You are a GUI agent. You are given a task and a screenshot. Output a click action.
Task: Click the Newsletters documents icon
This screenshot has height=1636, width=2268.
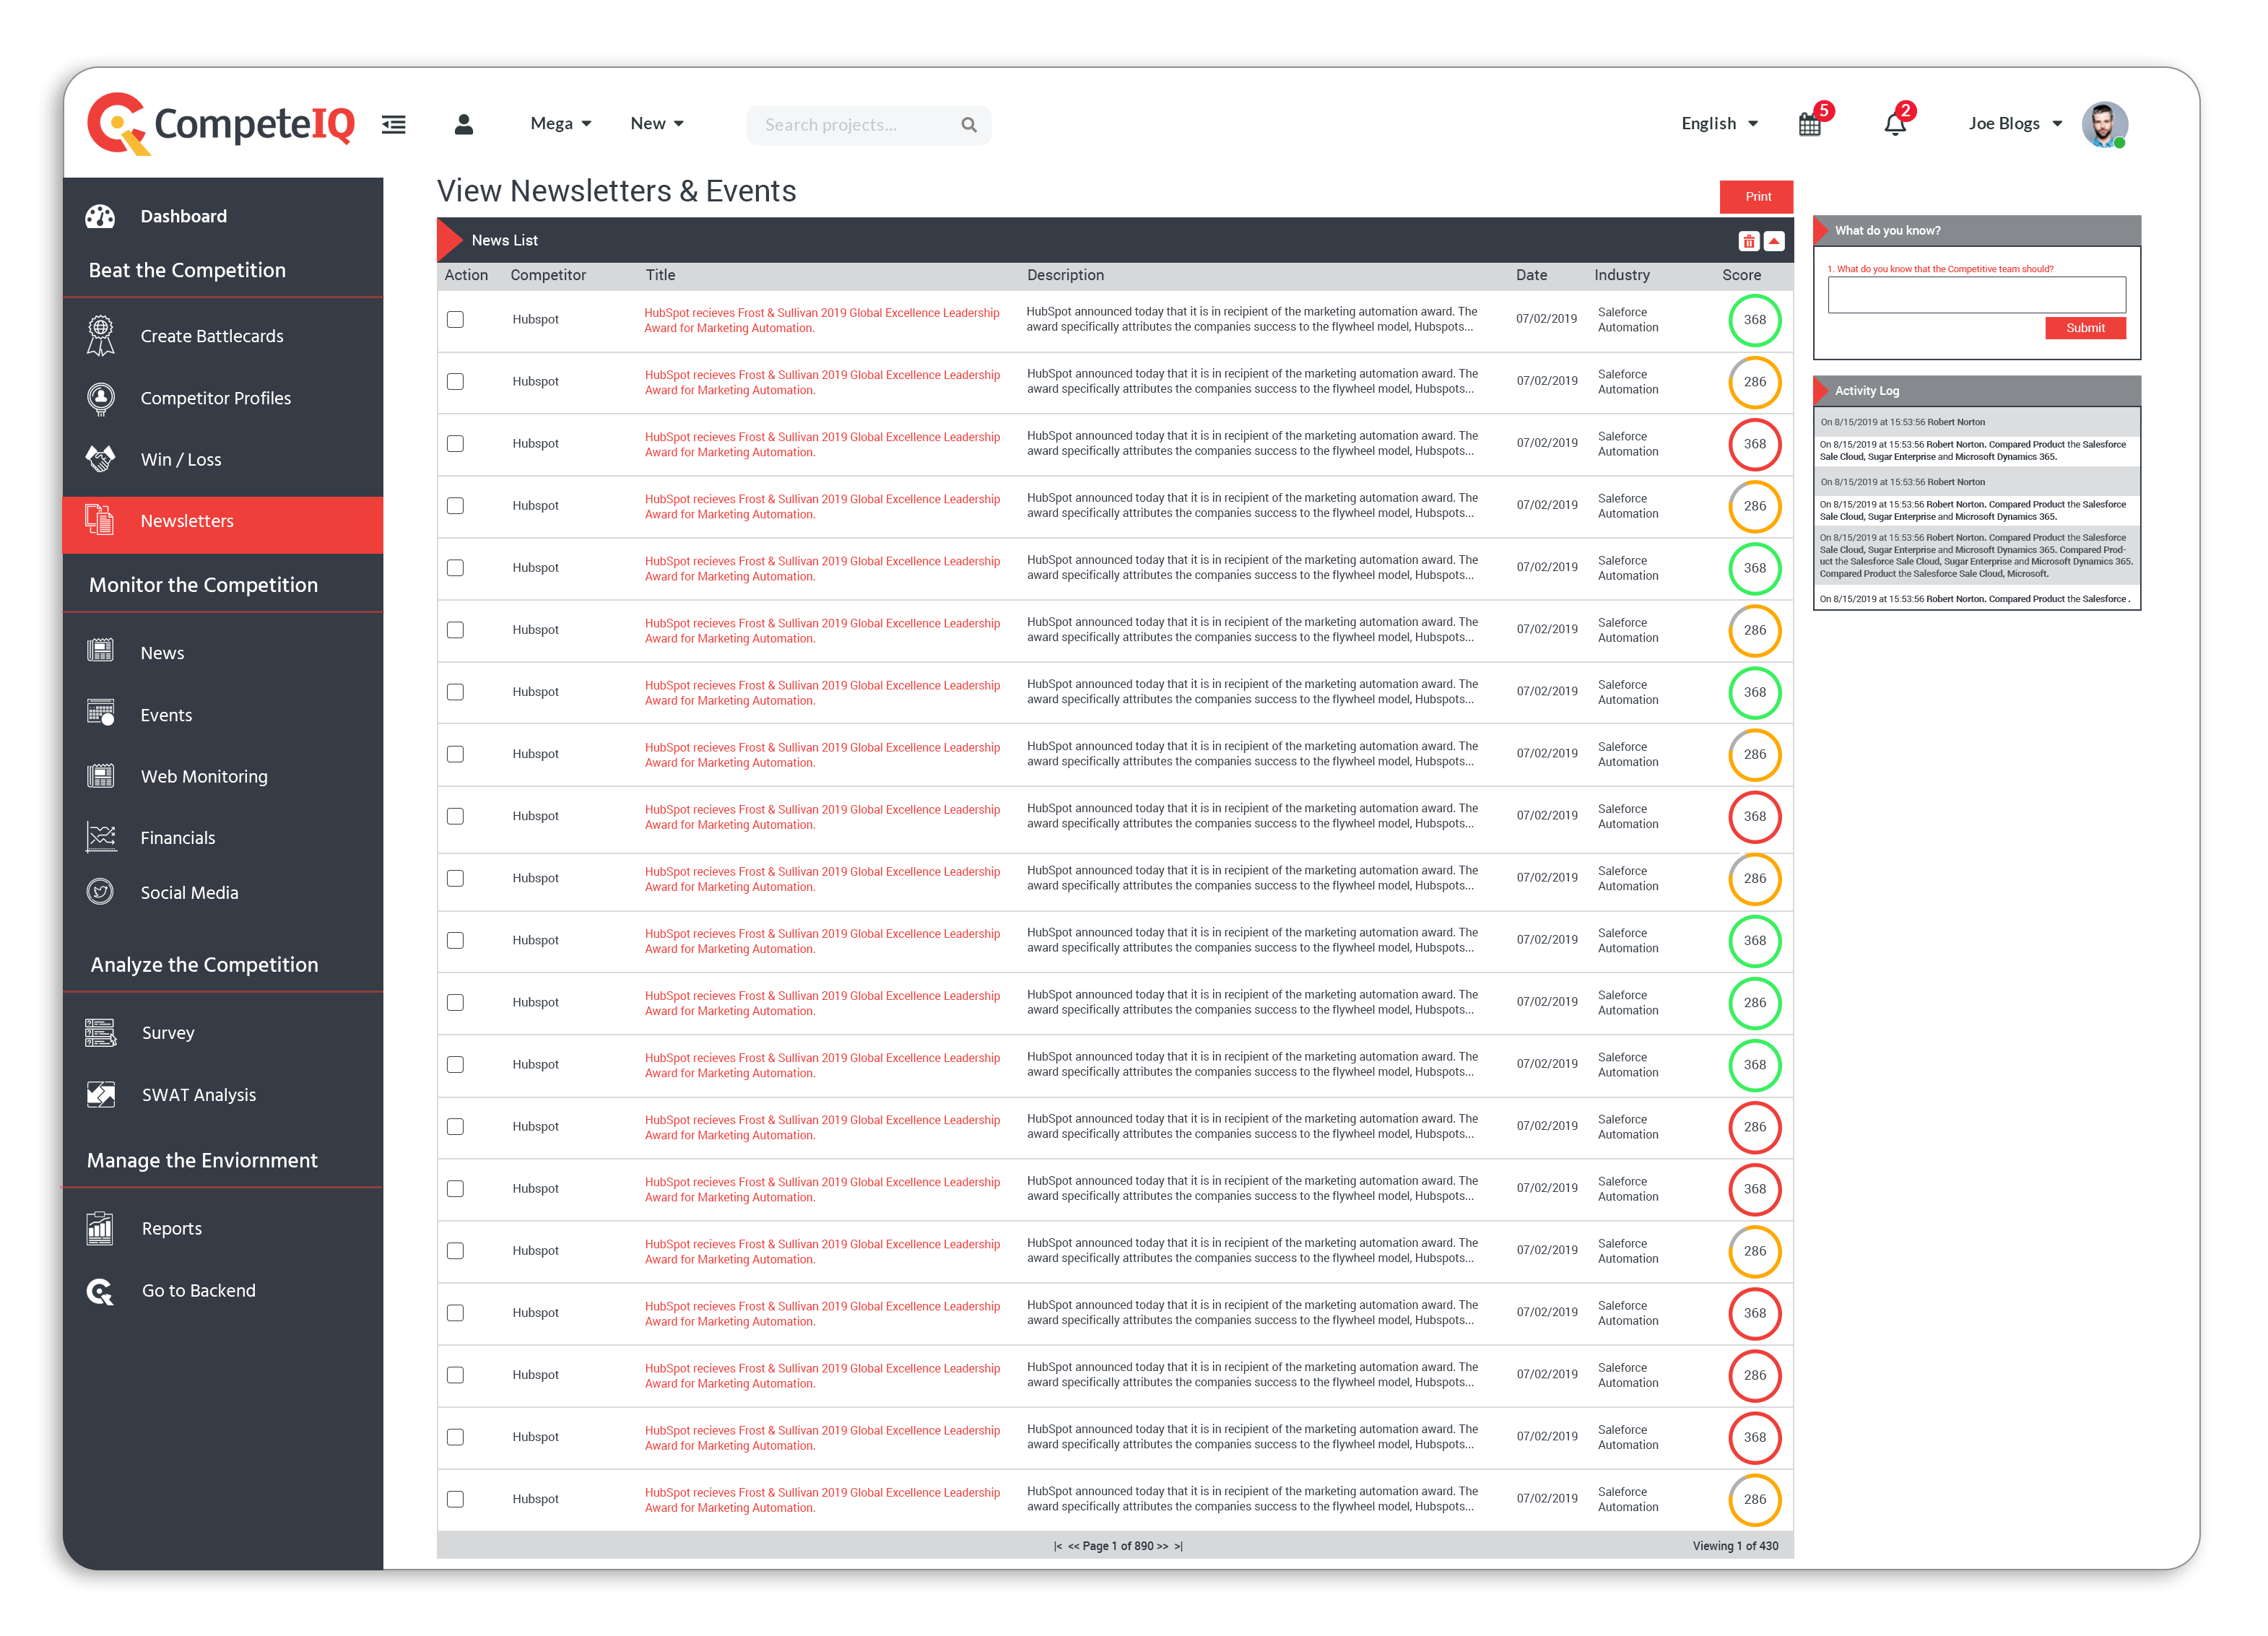100,520
